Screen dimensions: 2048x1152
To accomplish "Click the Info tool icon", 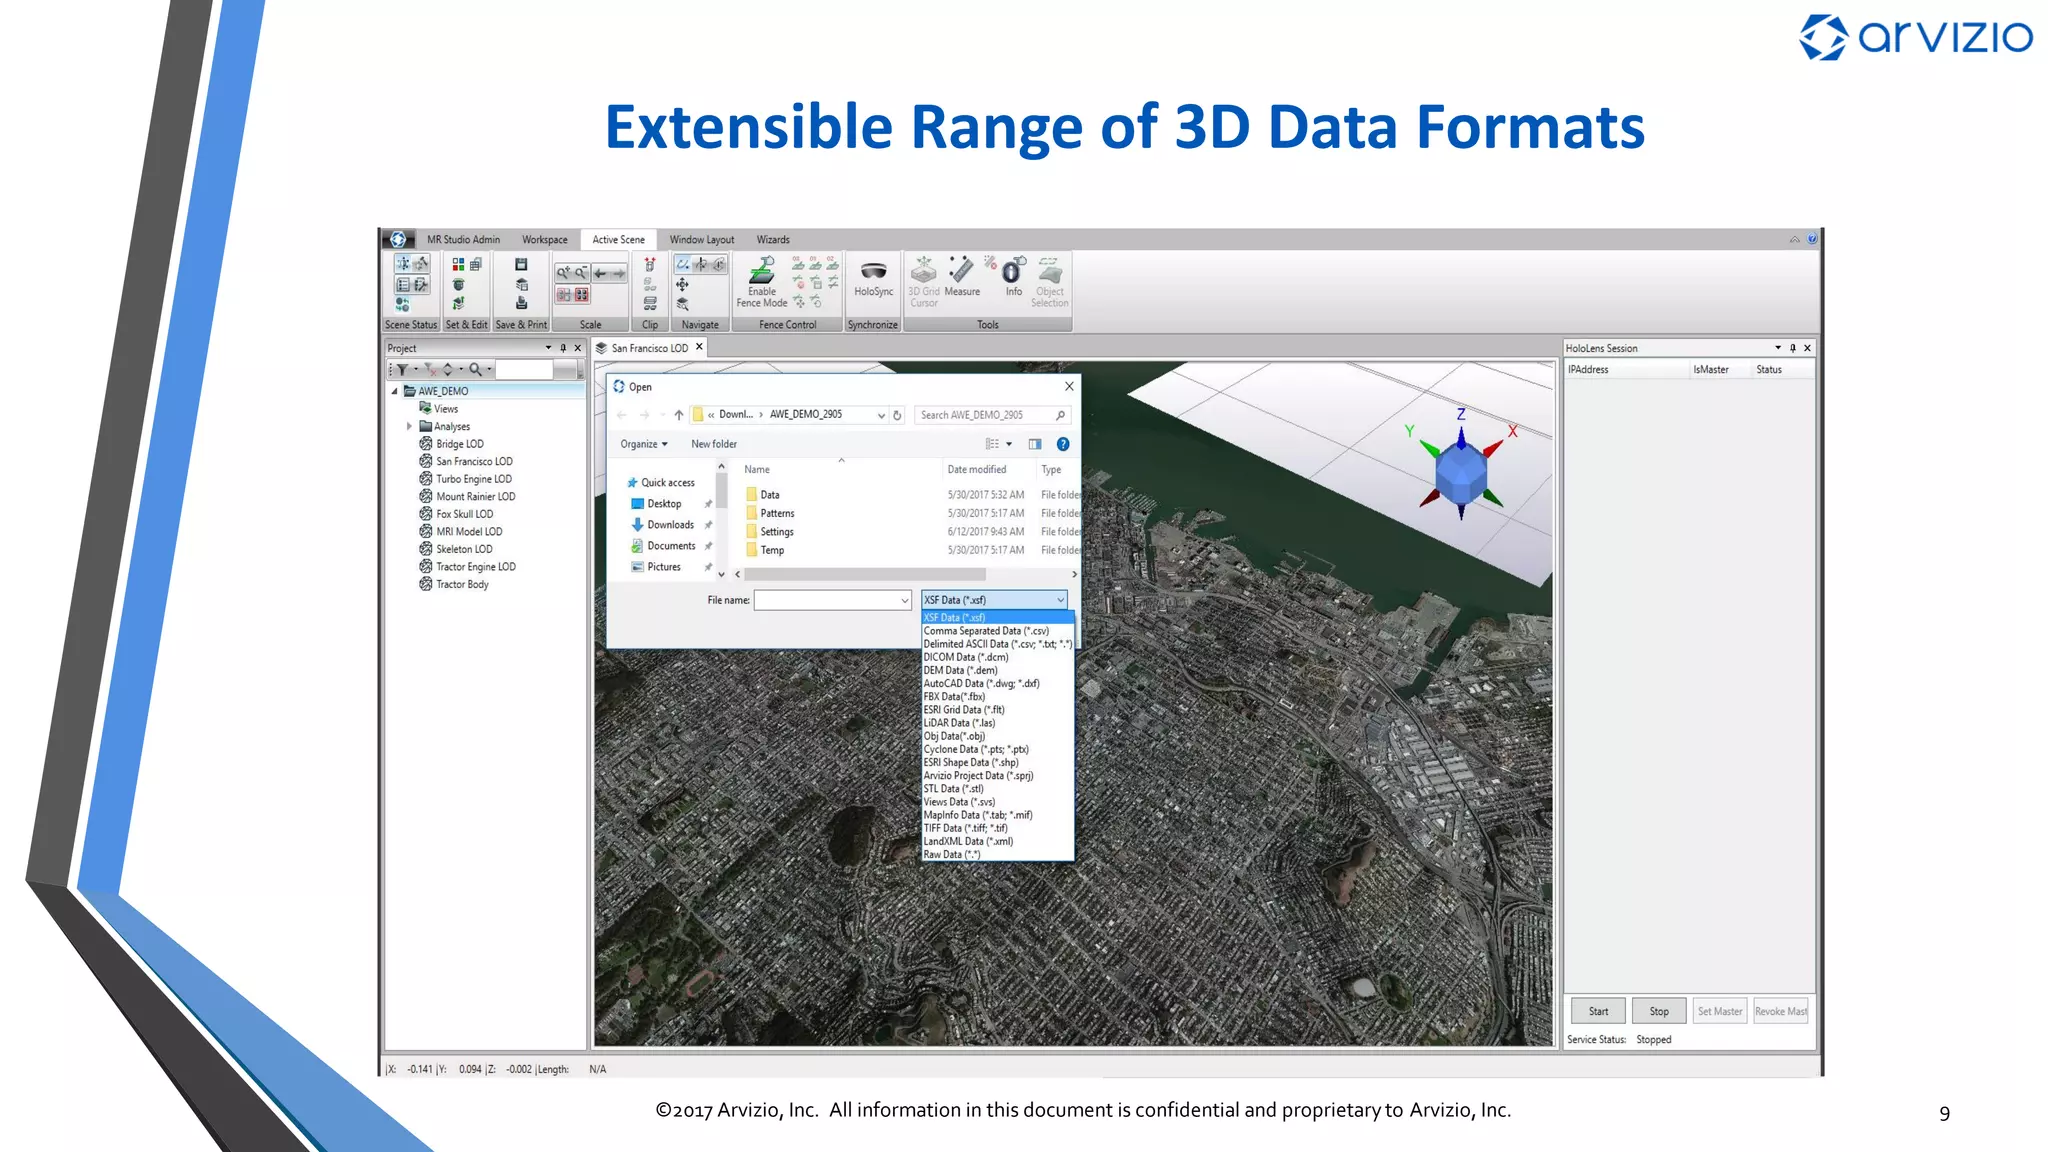I will 1012,271.
